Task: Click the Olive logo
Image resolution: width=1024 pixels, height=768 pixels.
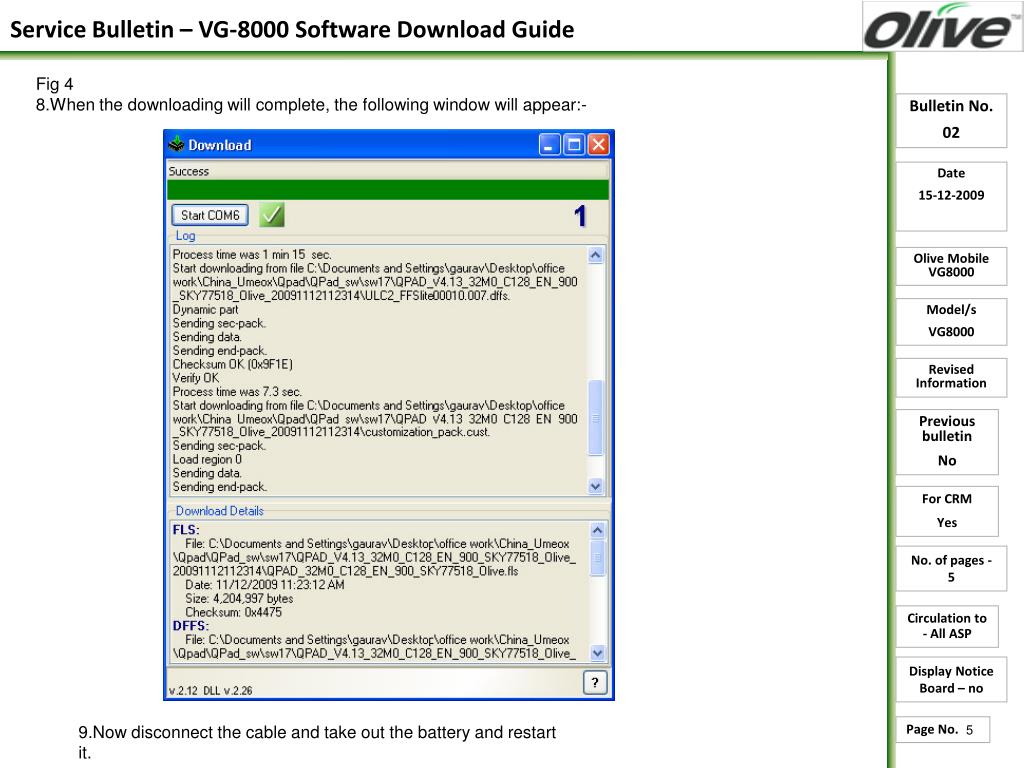Action: (942, 27)
